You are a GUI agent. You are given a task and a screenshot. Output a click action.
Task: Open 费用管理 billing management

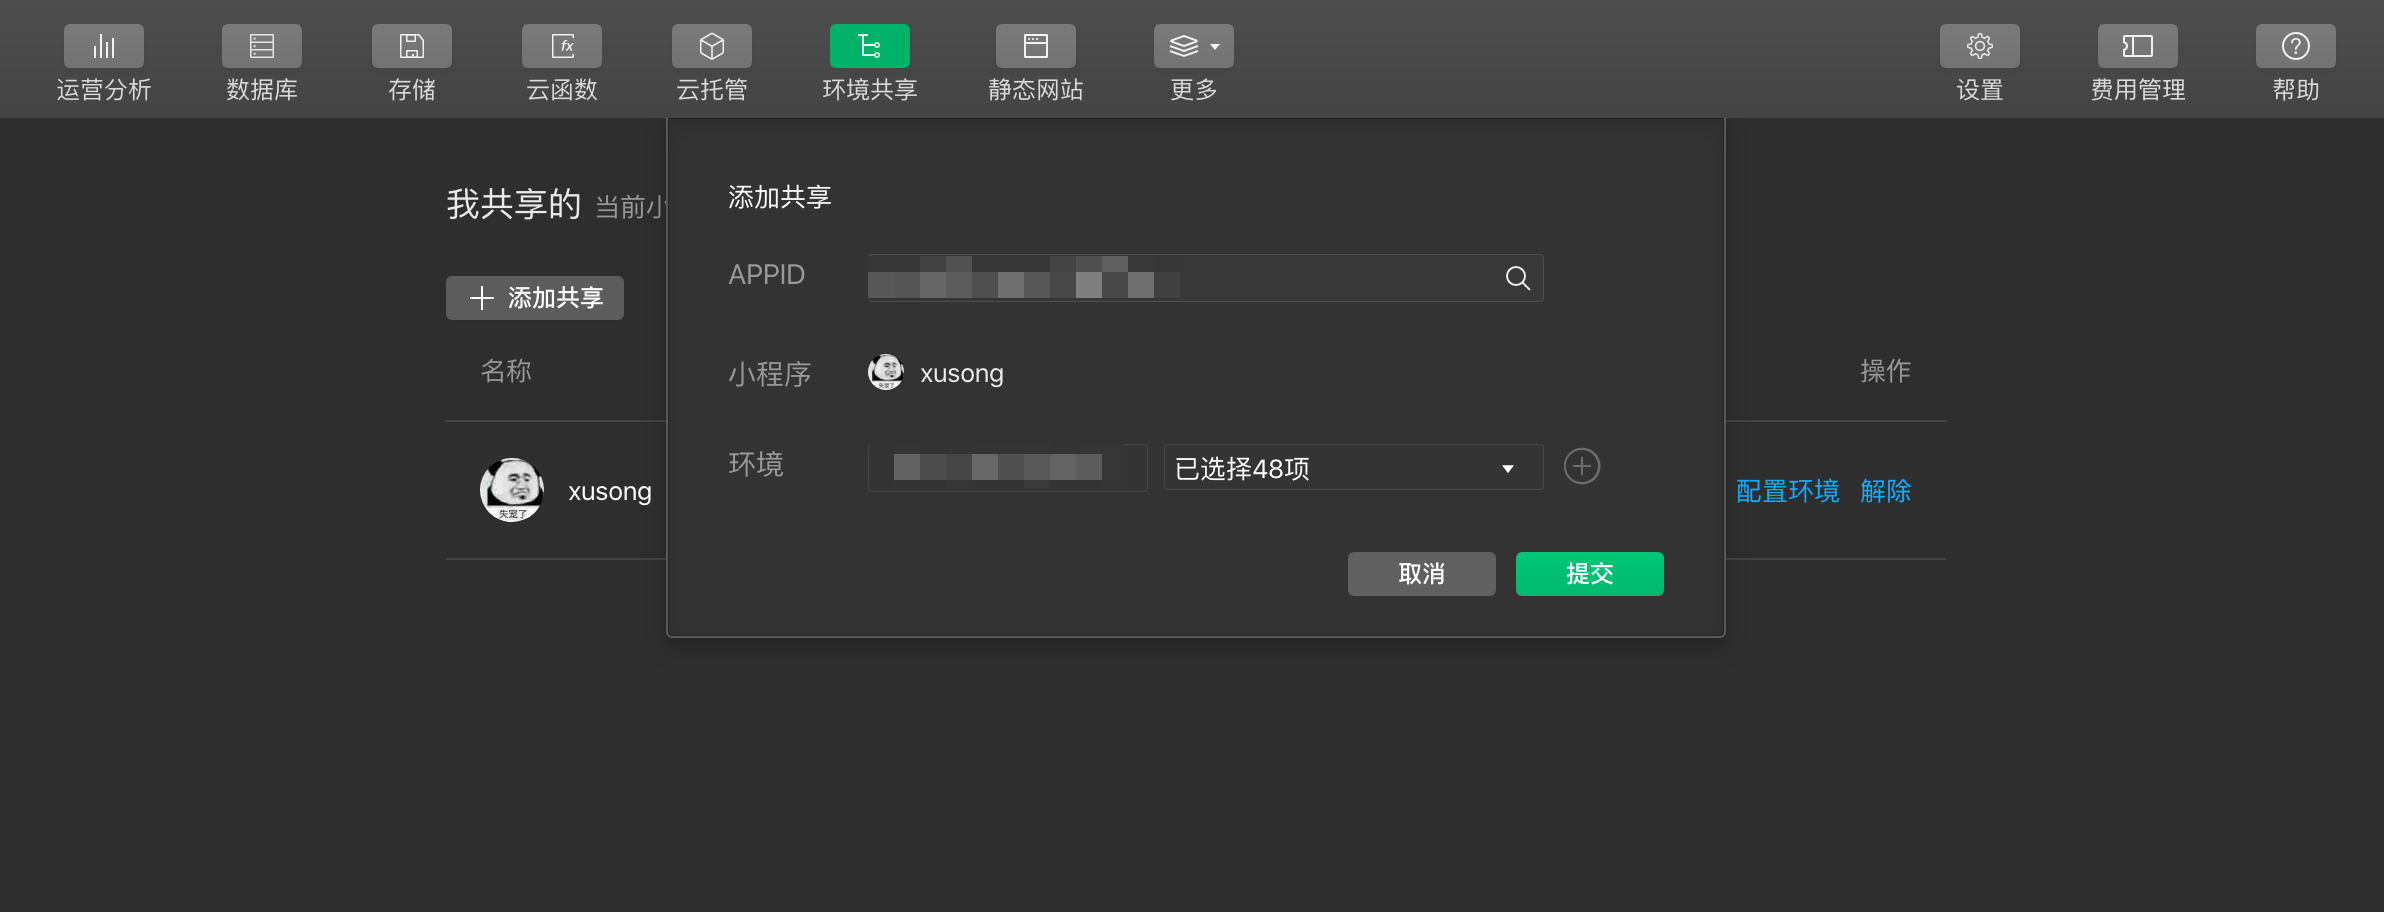[2138, 46]
